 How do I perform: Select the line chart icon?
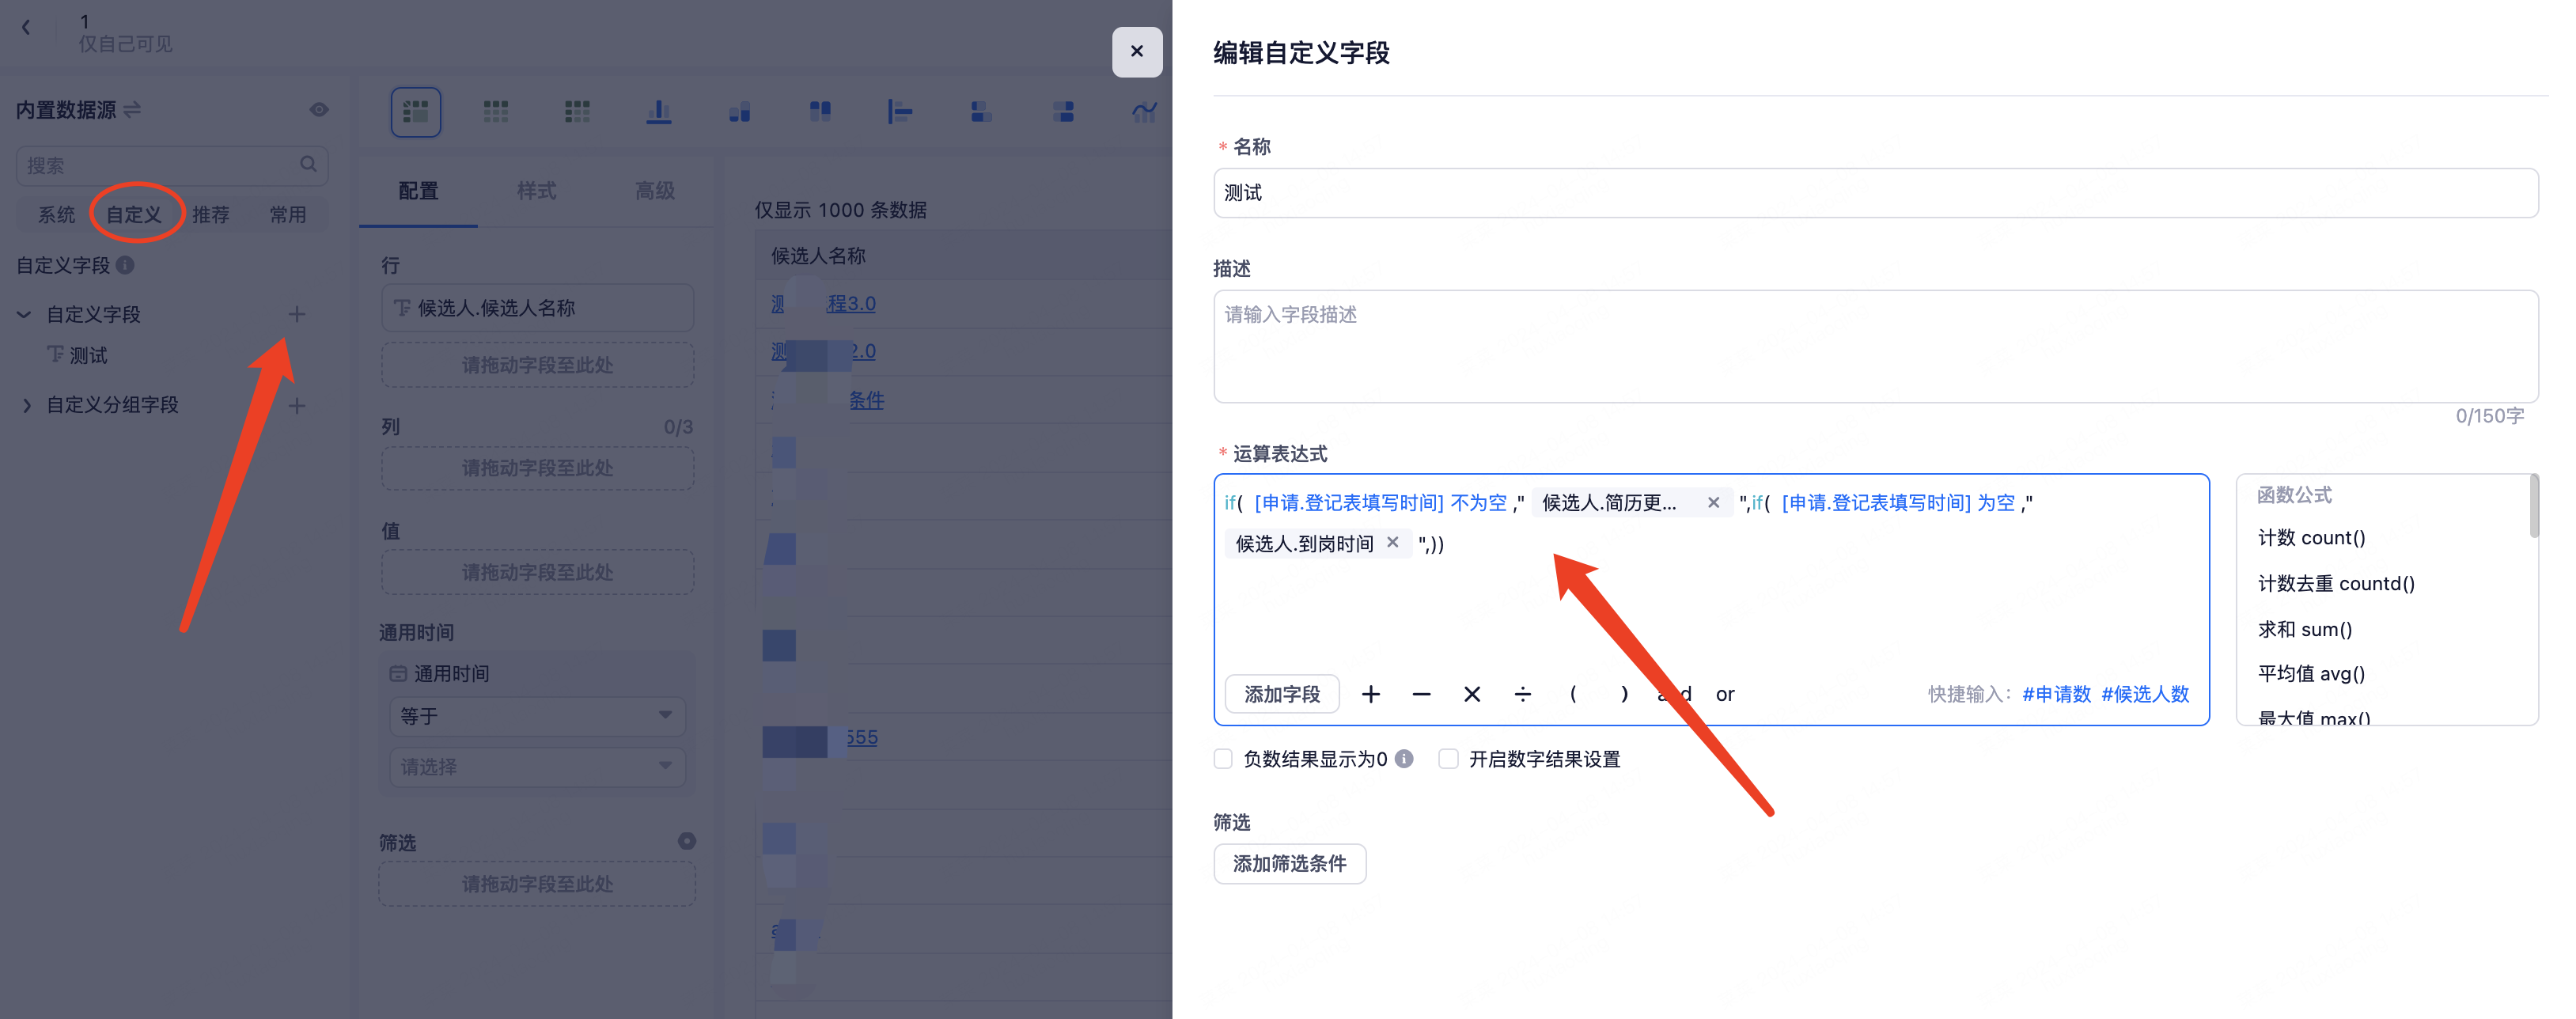coord(1144,112)
